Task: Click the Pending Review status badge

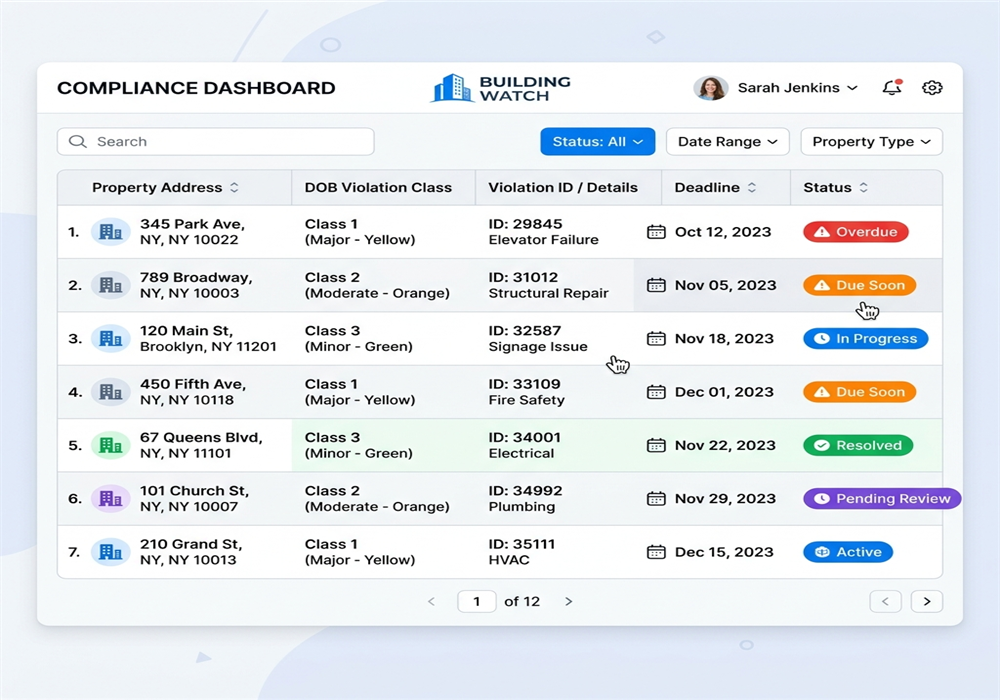Action: click(882, 499)
